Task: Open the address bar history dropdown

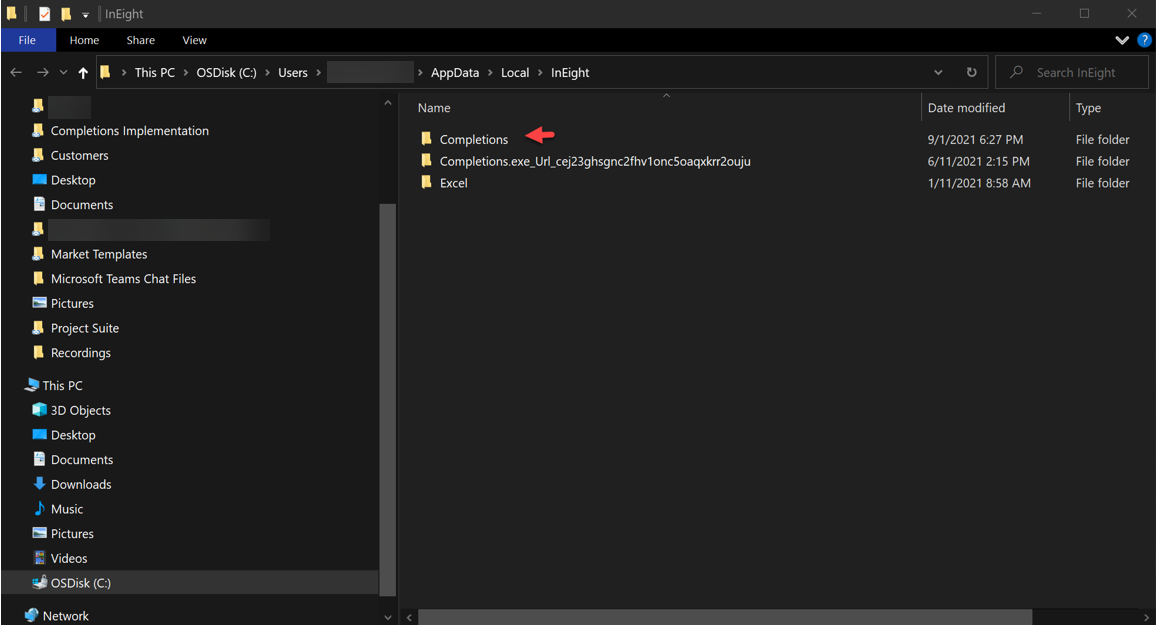Action: (x=938, y=73)
